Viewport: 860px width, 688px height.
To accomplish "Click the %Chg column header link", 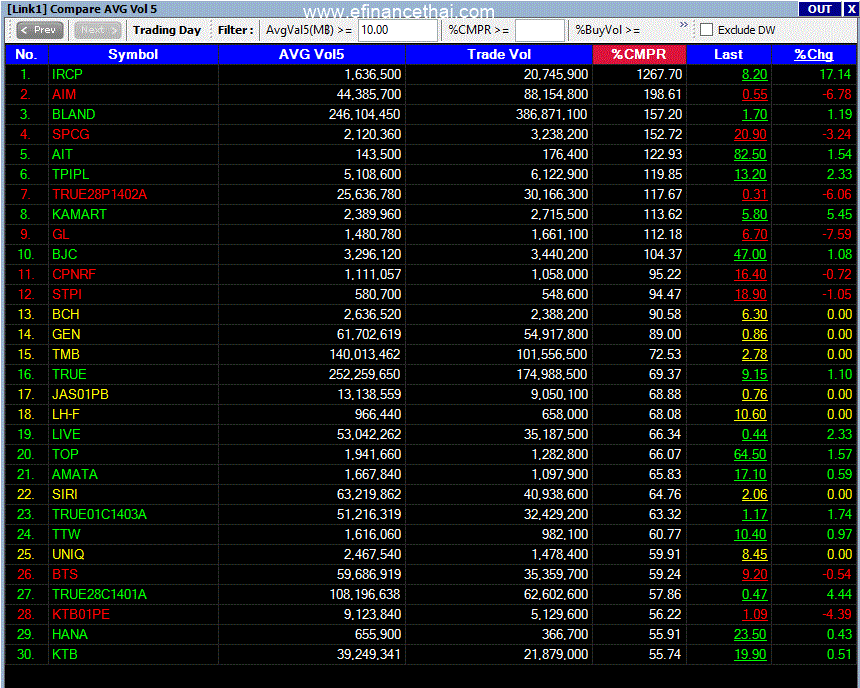I will click(x=814, y=54).
